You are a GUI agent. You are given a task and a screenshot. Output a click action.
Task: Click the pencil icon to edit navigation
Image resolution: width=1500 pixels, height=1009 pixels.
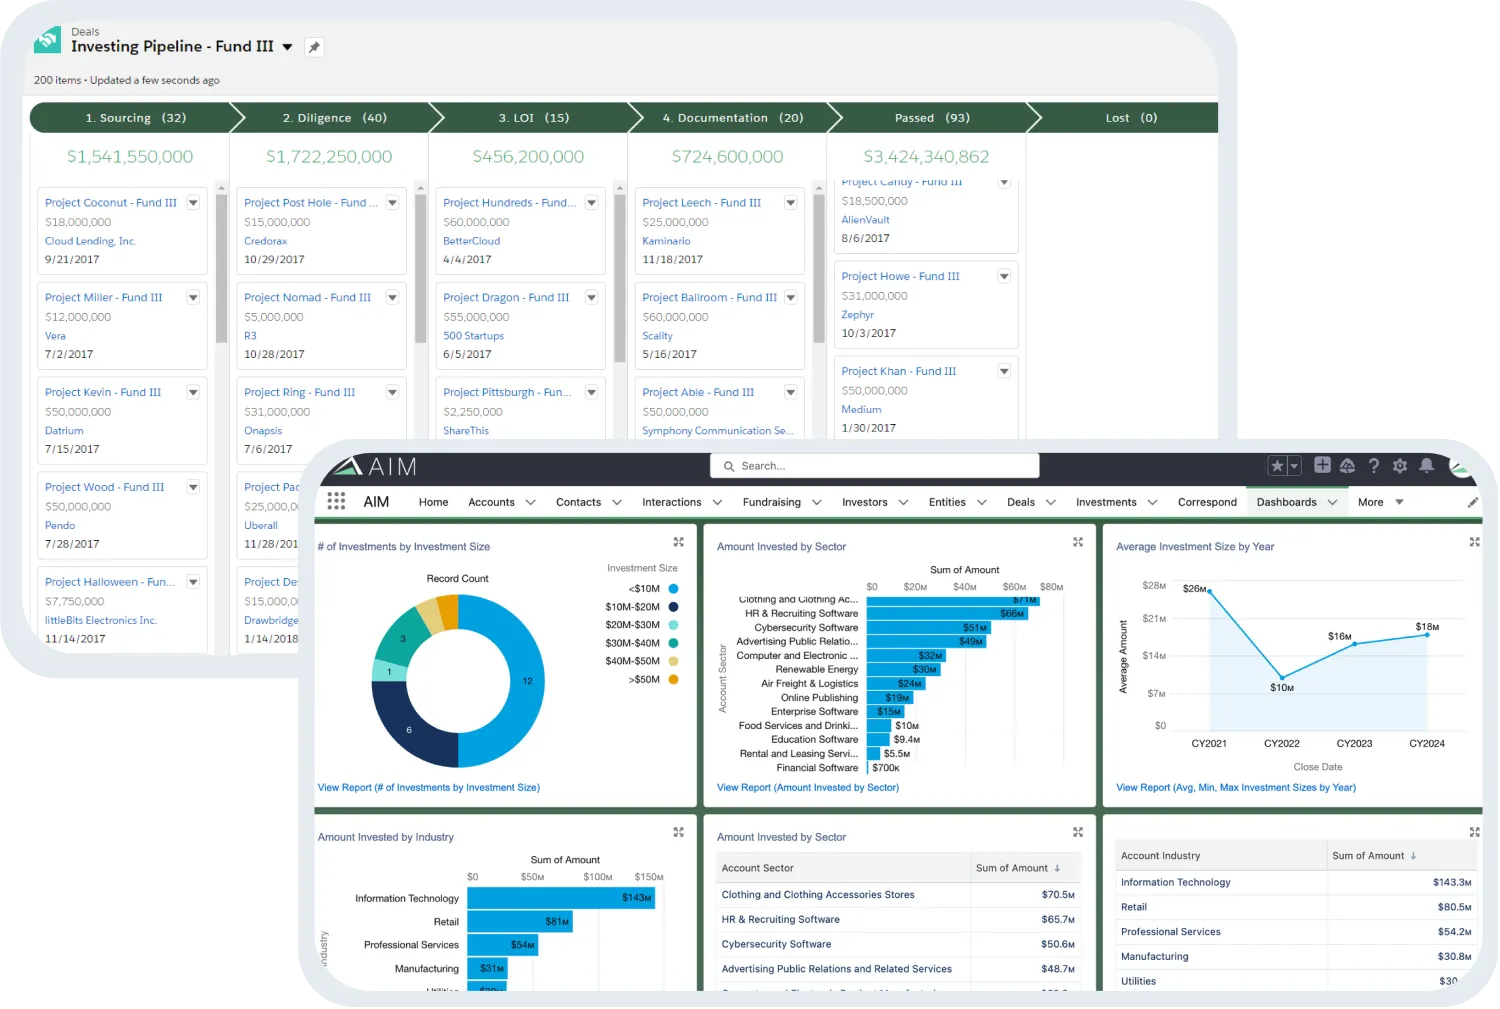pyautogui.click(x=1473, y=502)
